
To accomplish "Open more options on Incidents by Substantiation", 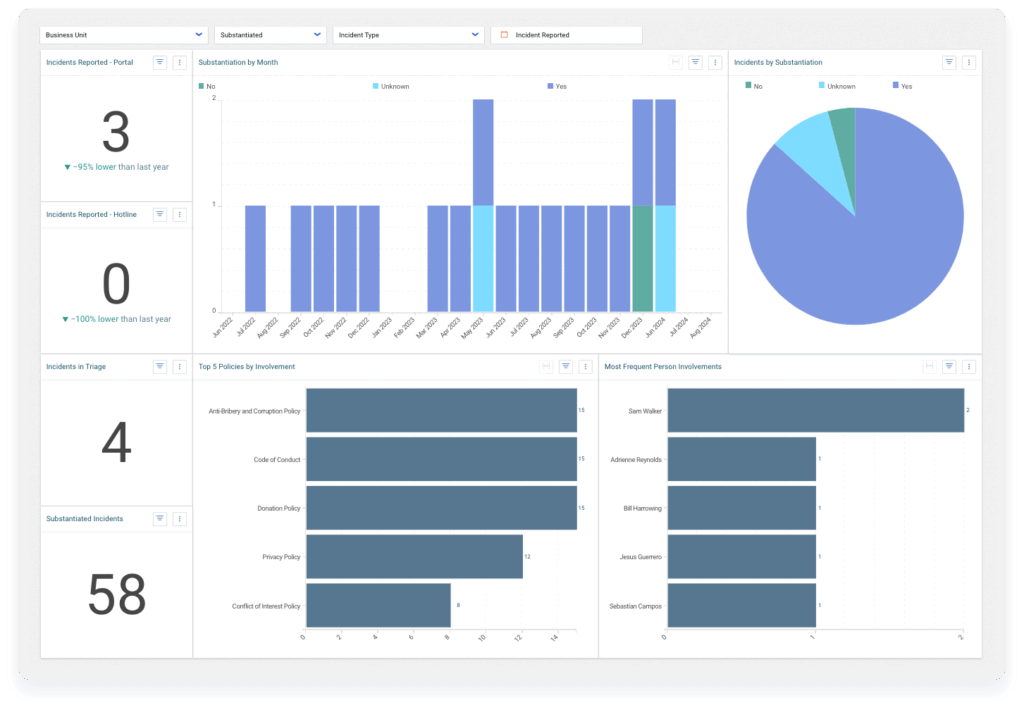I will point(969,62).
